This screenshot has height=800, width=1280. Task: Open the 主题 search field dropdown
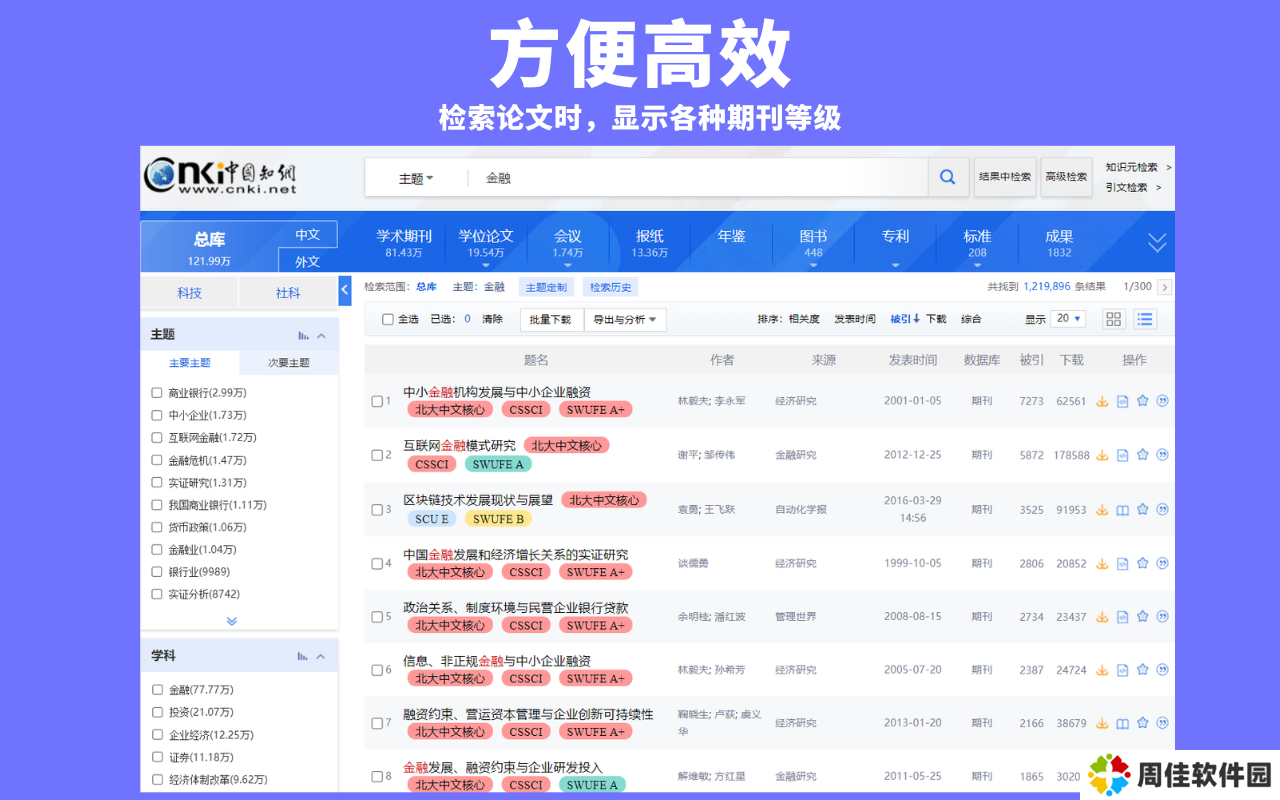(416, 178)
